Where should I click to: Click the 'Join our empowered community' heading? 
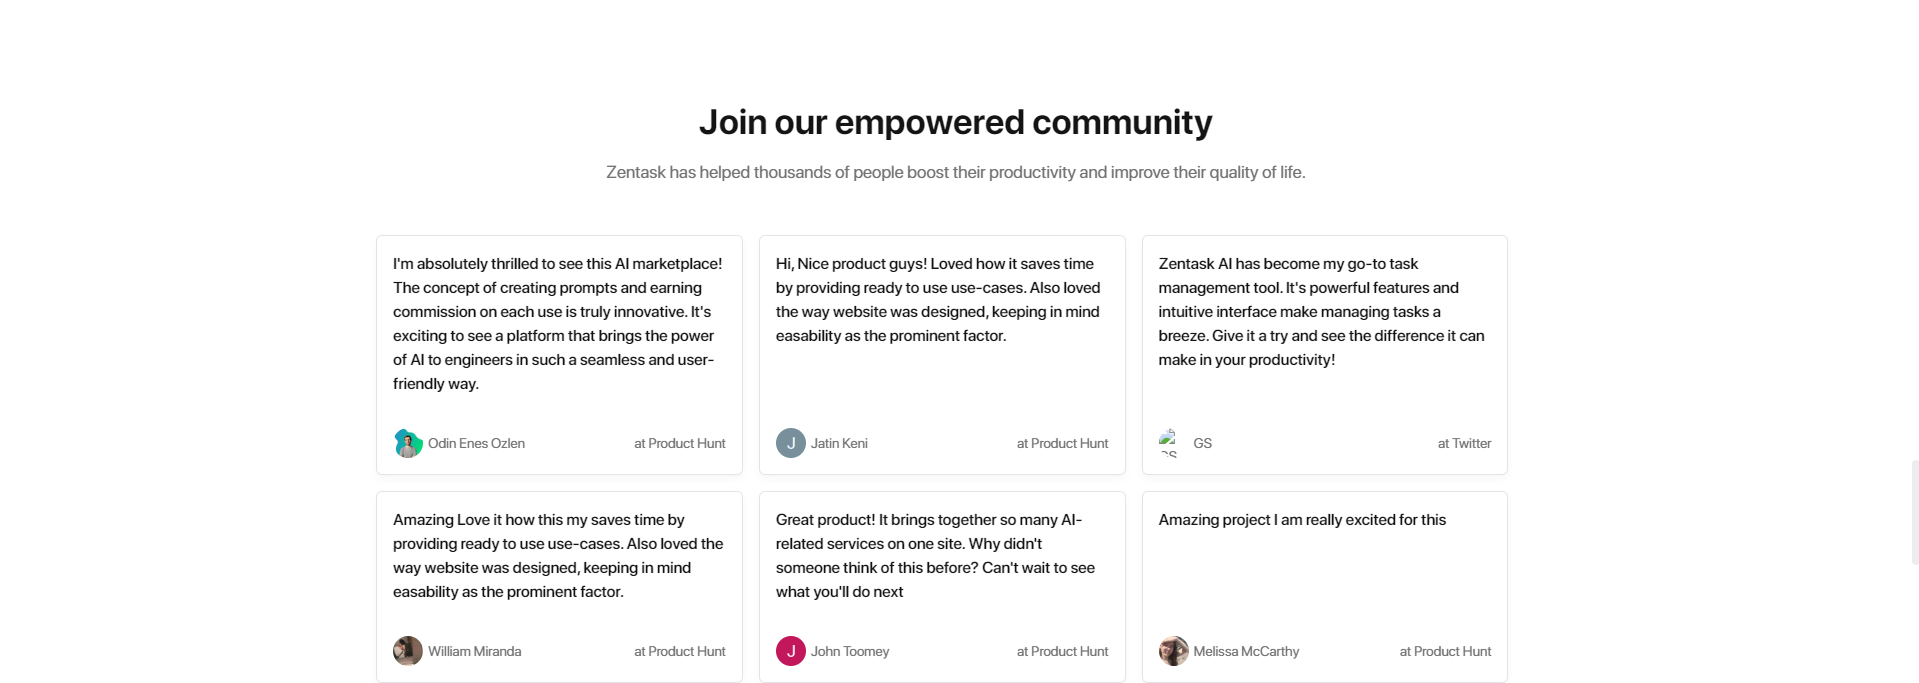coord(955,122)
